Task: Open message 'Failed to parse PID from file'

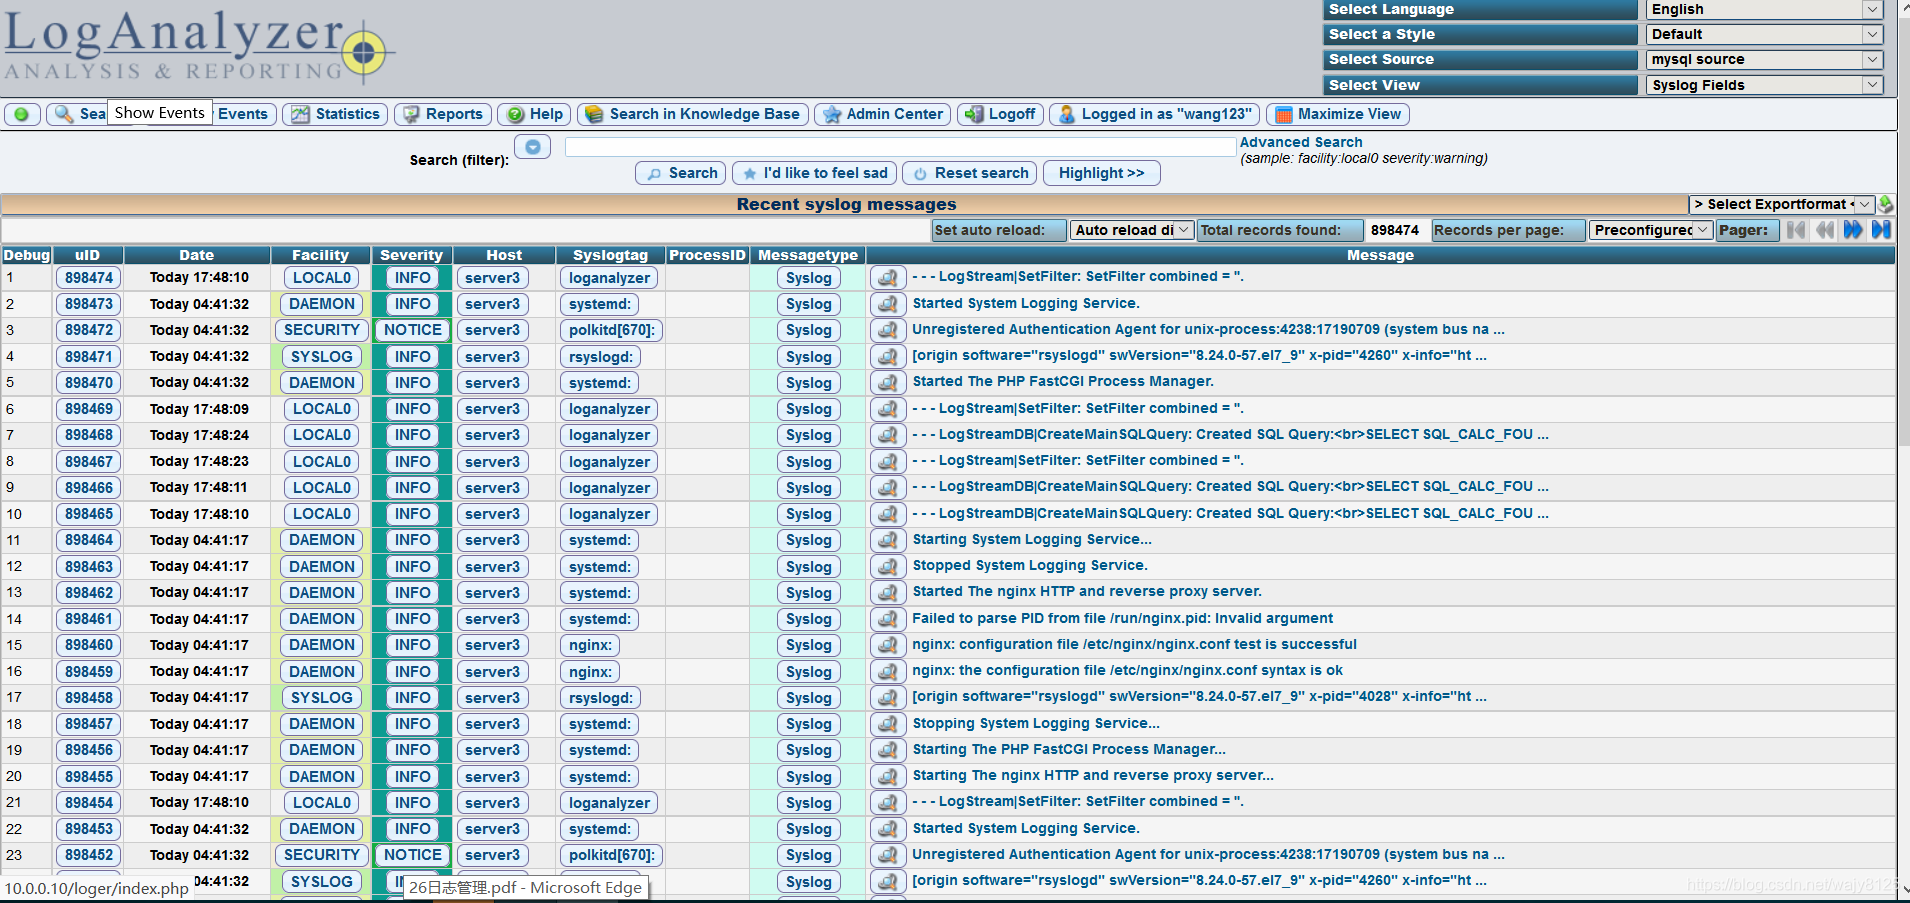Action: (x=1122, y=618)
